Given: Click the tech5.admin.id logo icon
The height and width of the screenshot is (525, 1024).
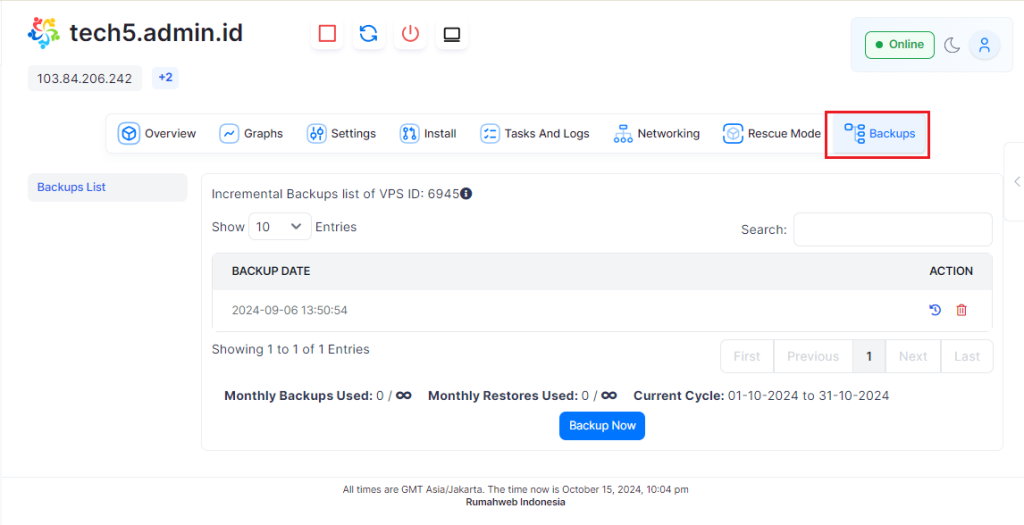Looking at the screenshot, I should click(44, 33).
